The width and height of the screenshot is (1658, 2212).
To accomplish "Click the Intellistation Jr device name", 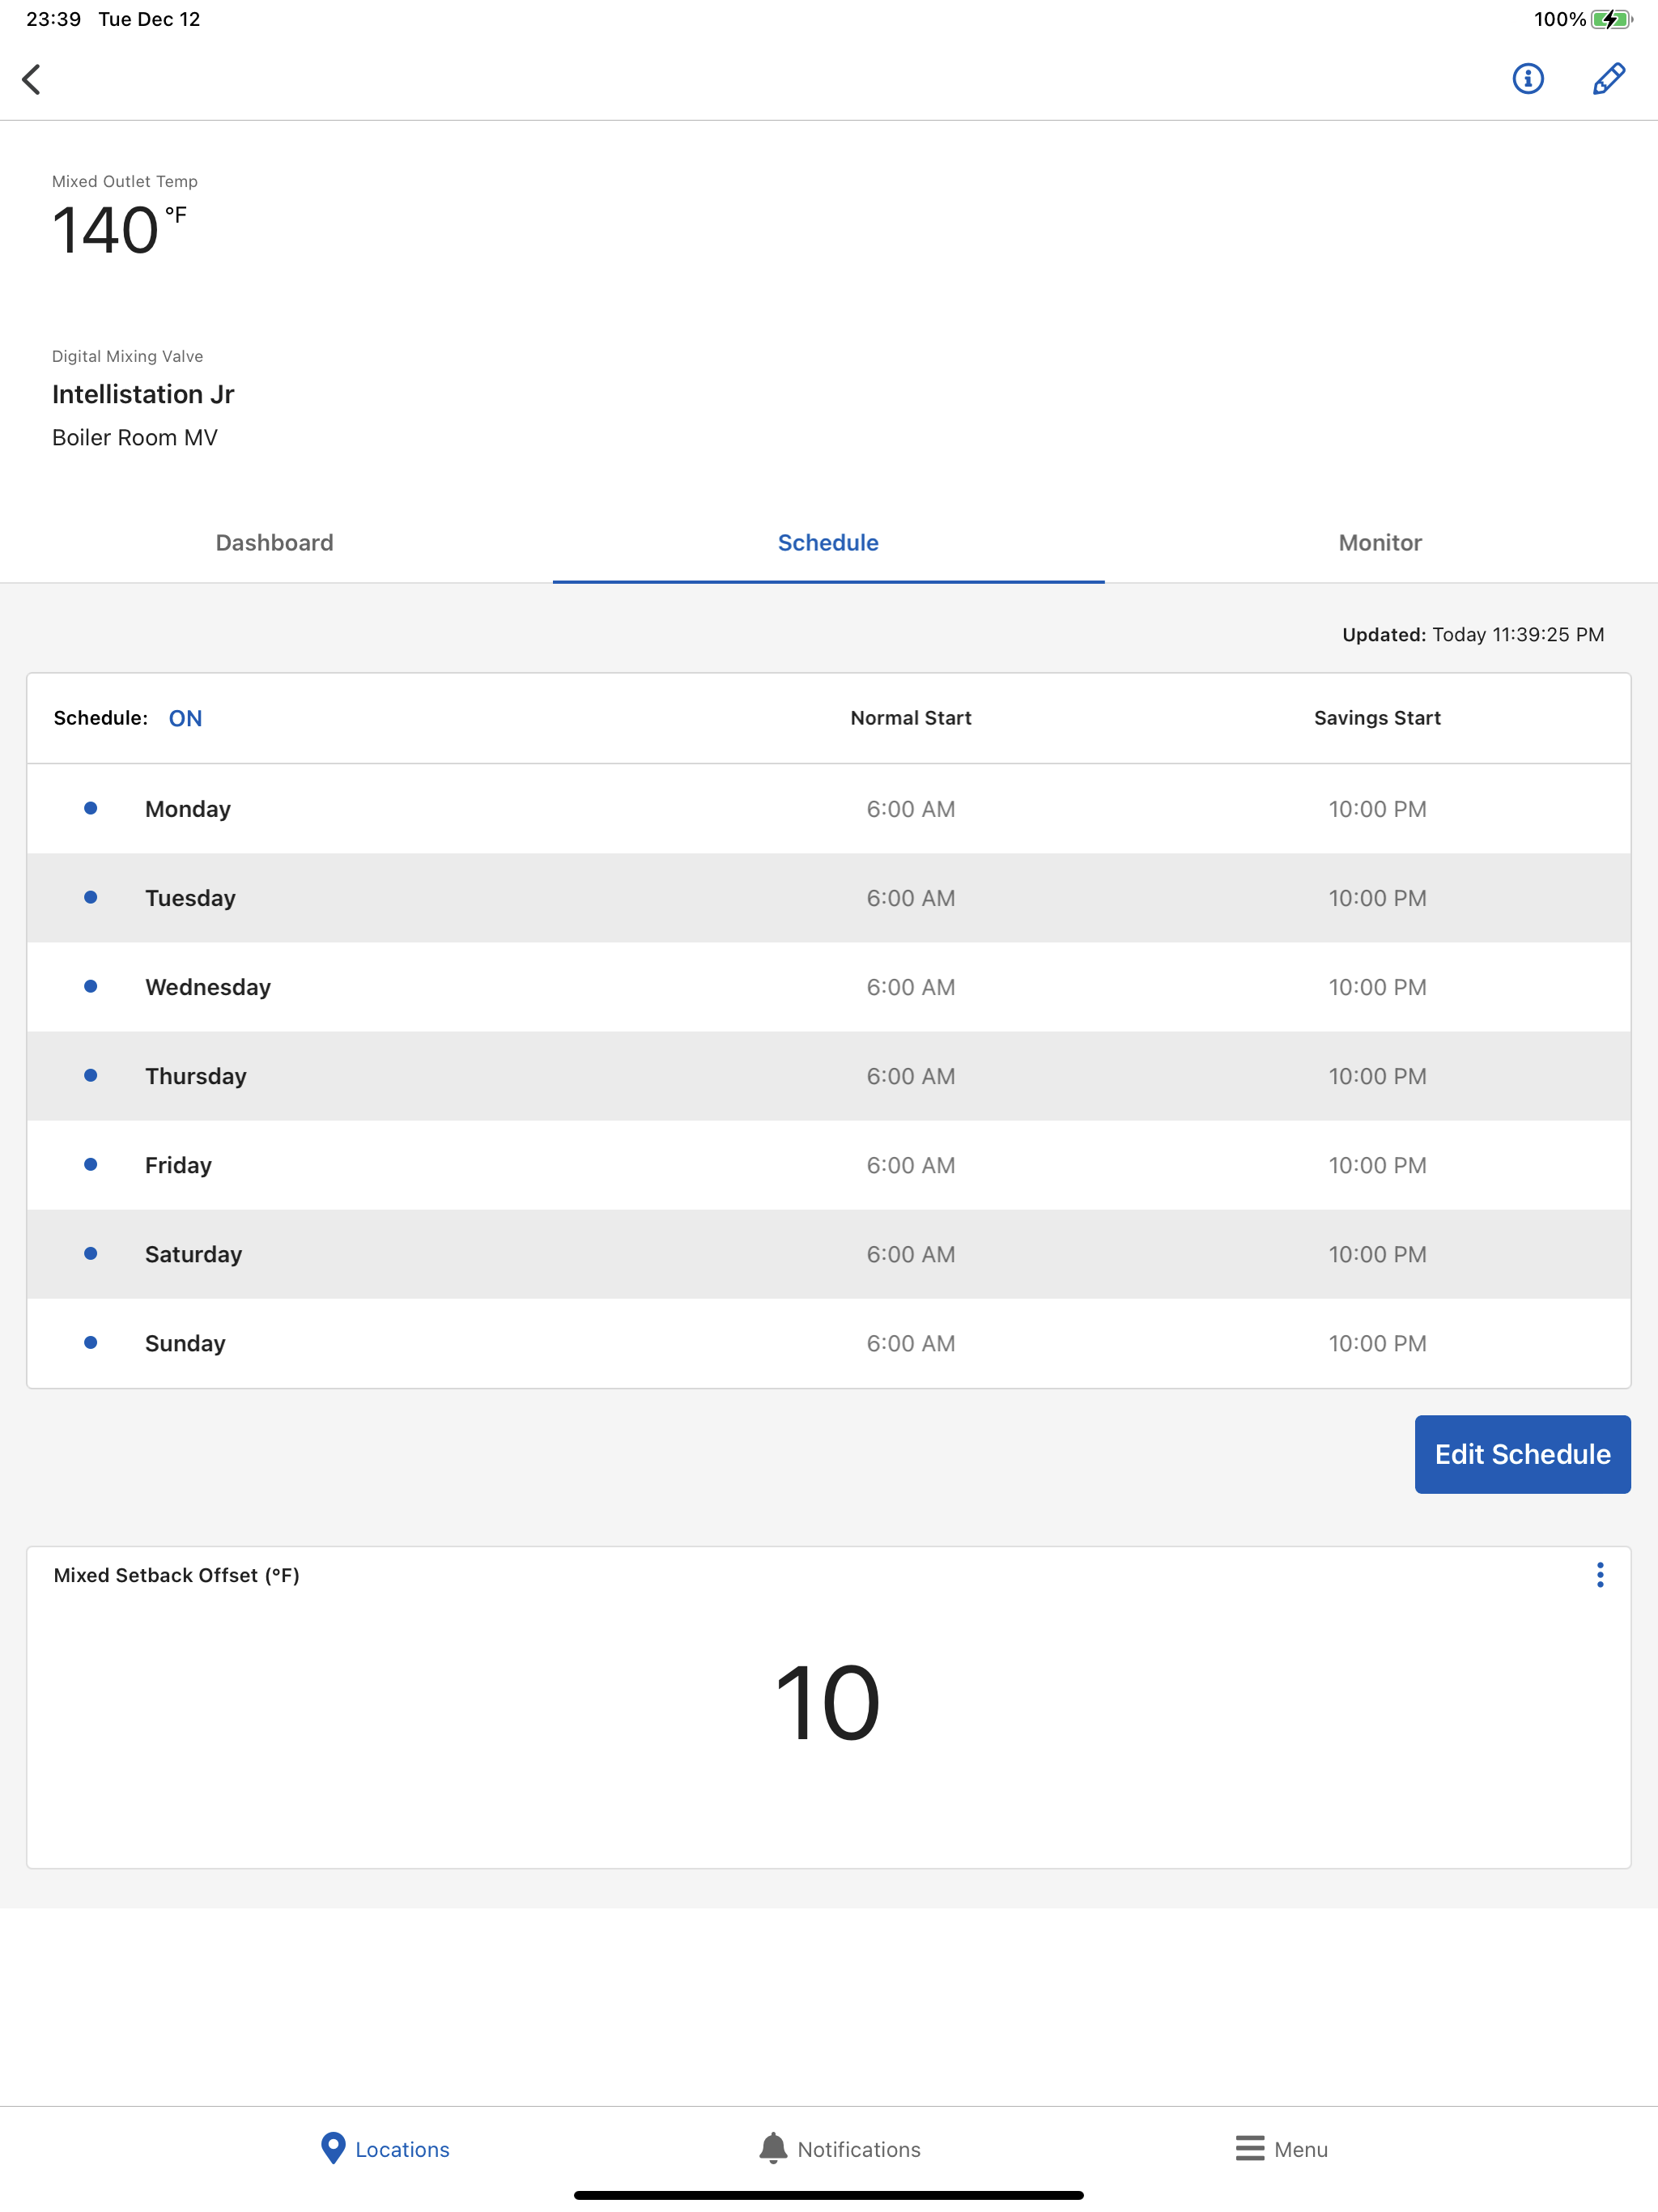I will pyautogui.click(x=143, y=394).
